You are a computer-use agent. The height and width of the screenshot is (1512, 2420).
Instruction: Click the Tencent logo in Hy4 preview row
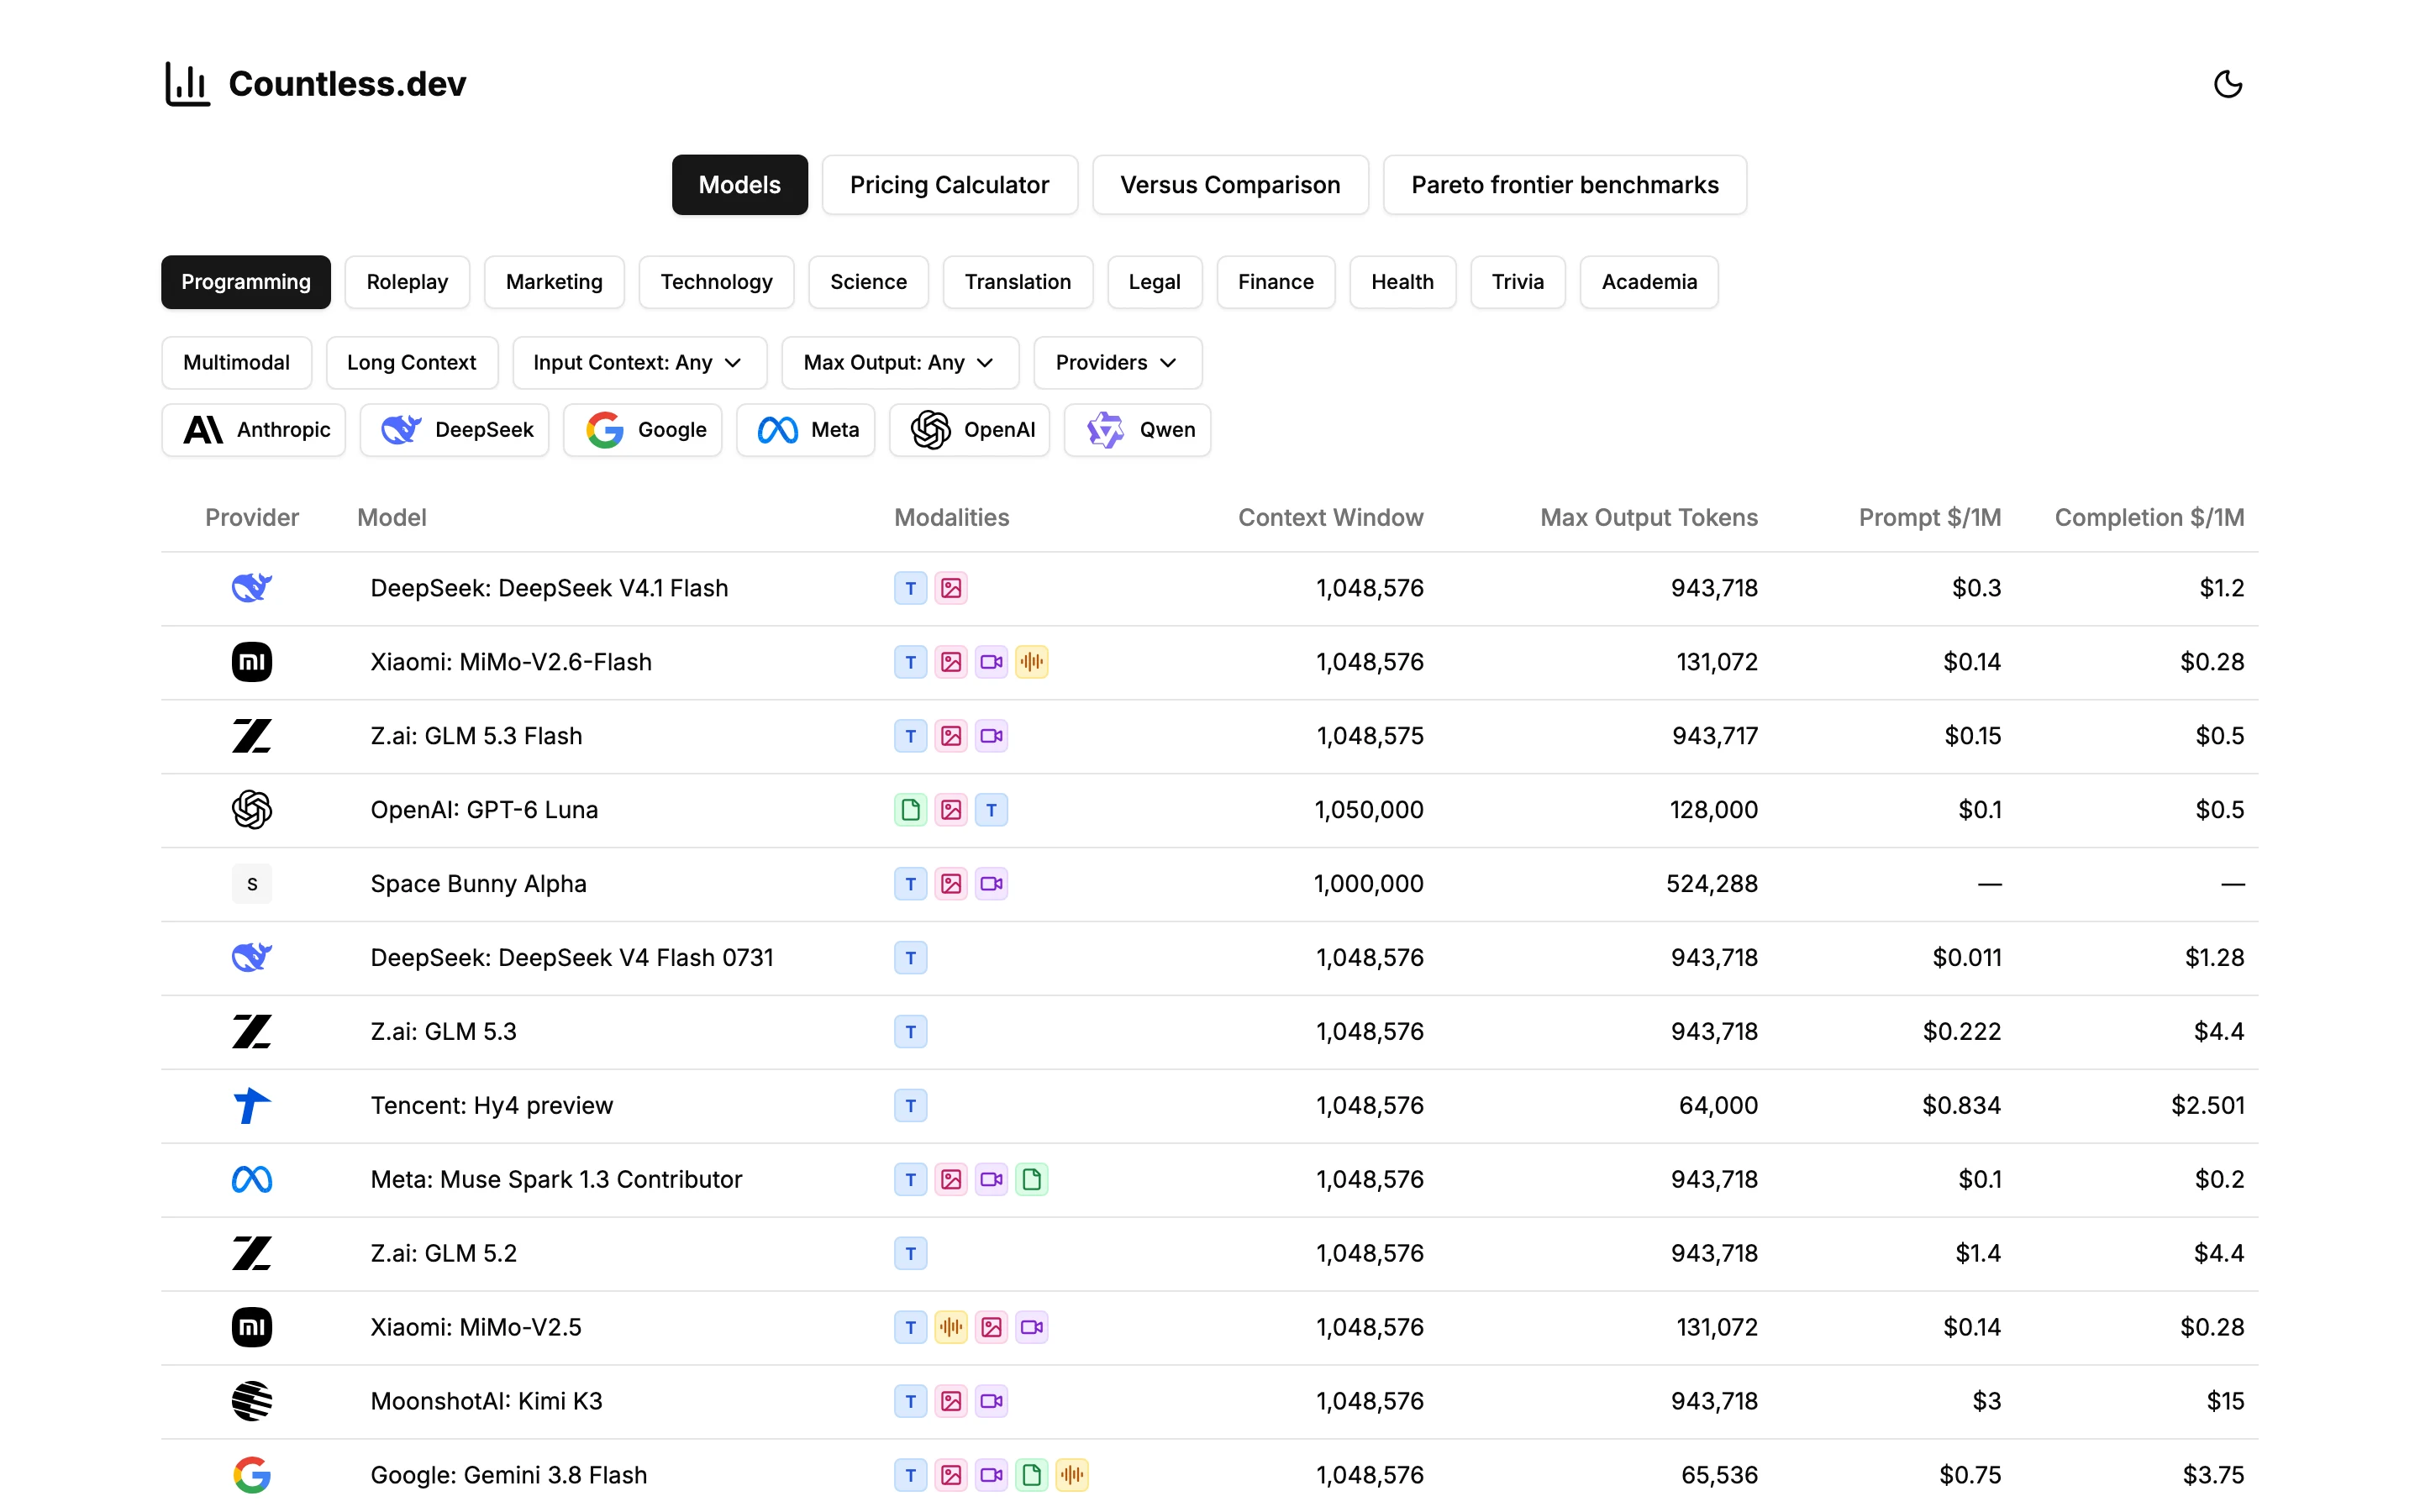point(252,1105)
